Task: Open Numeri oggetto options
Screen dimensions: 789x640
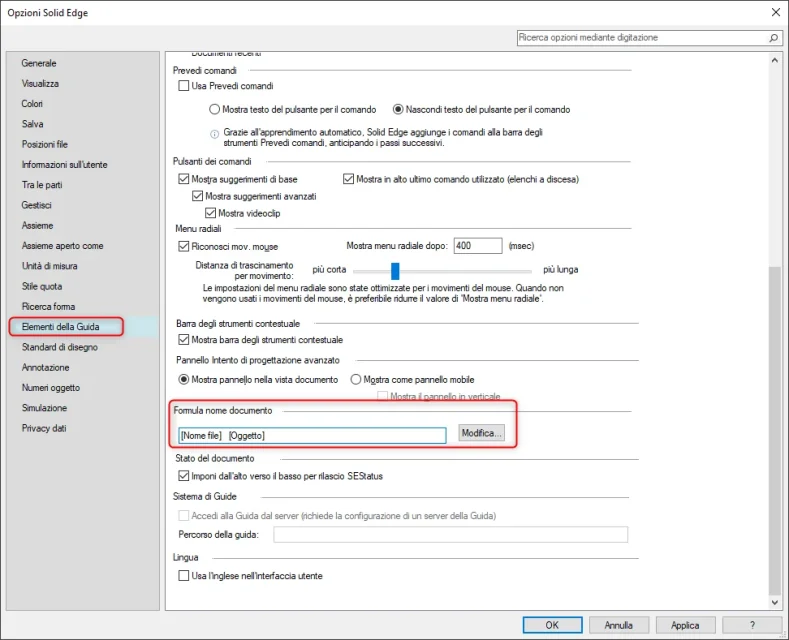Action: click(51, 388)
